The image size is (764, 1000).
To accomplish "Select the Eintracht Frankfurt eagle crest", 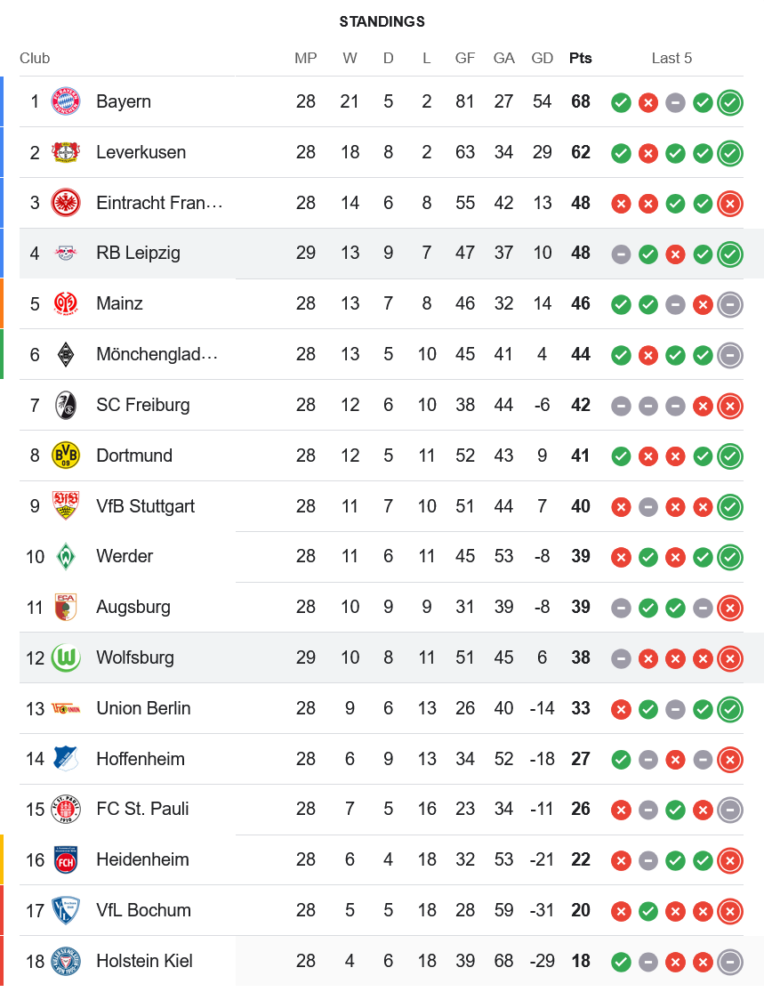I will 65,203.
